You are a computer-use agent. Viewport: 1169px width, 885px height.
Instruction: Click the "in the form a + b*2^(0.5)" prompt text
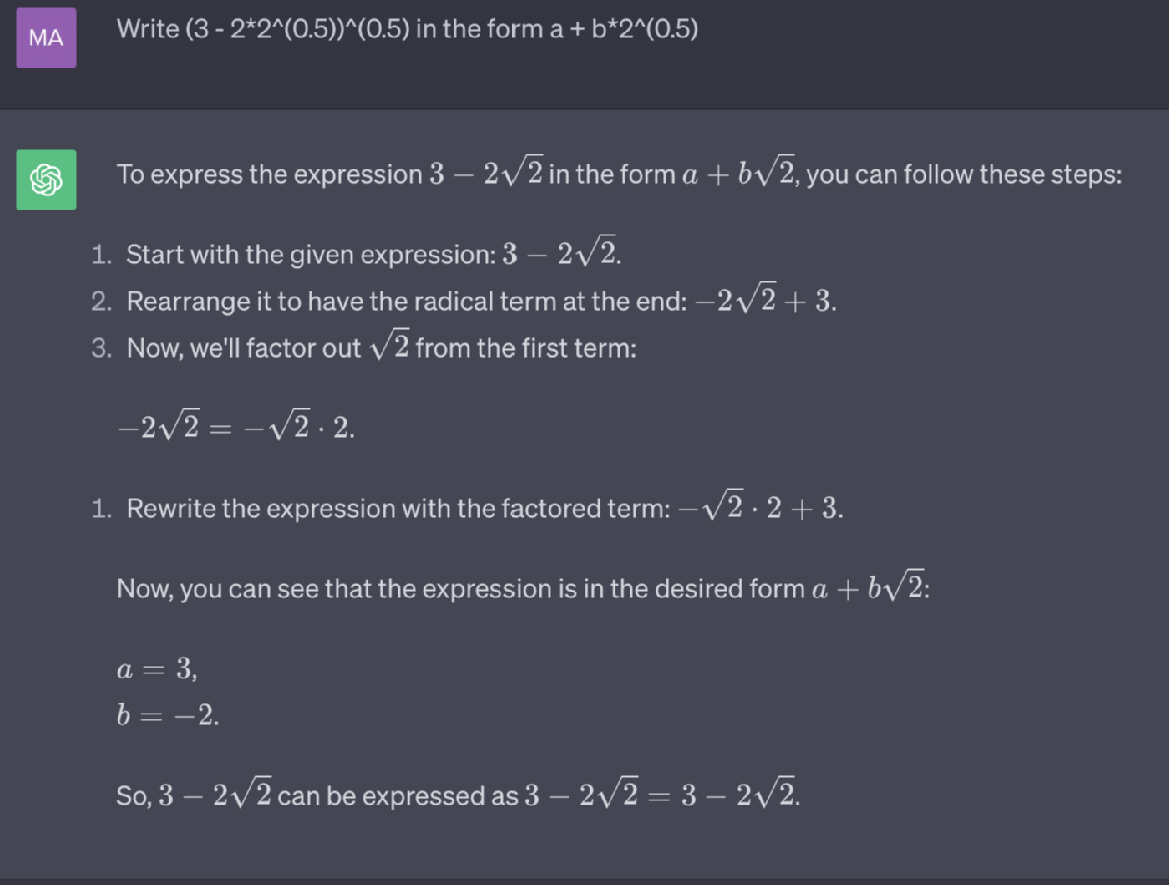click(557, 29)
